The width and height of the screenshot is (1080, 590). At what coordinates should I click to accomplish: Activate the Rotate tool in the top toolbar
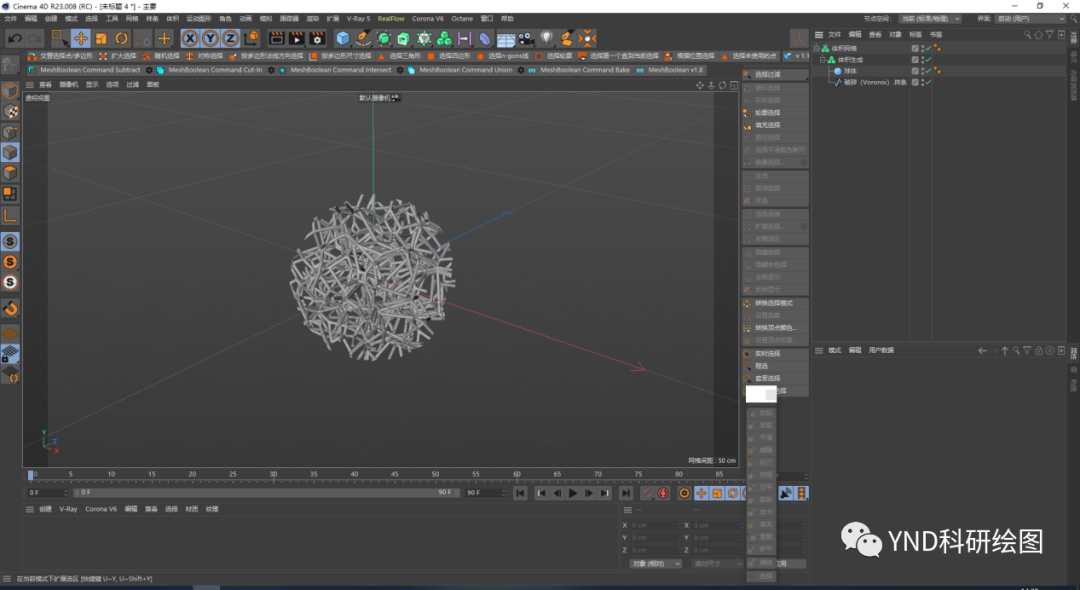pyautogui.click(x=122, y=39)
